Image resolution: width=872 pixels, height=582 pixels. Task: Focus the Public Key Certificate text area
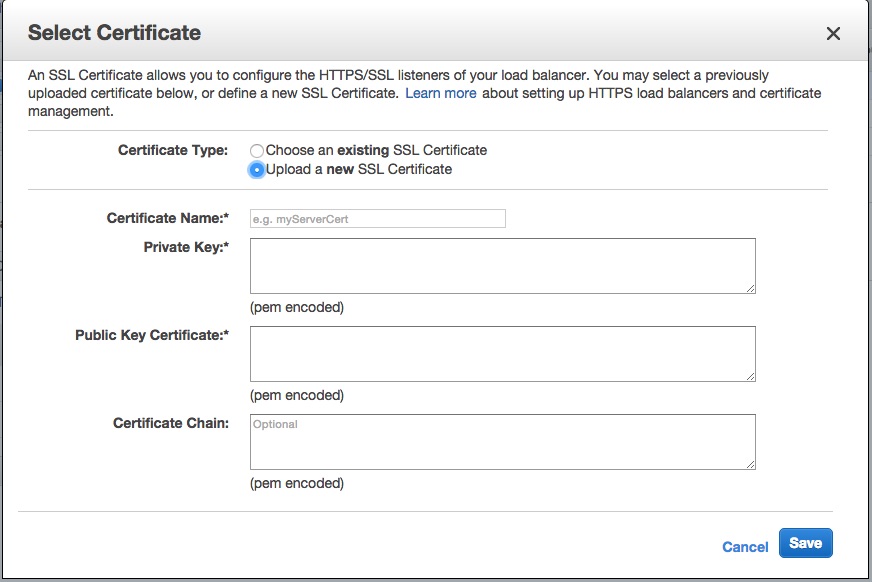coord(503,354)
